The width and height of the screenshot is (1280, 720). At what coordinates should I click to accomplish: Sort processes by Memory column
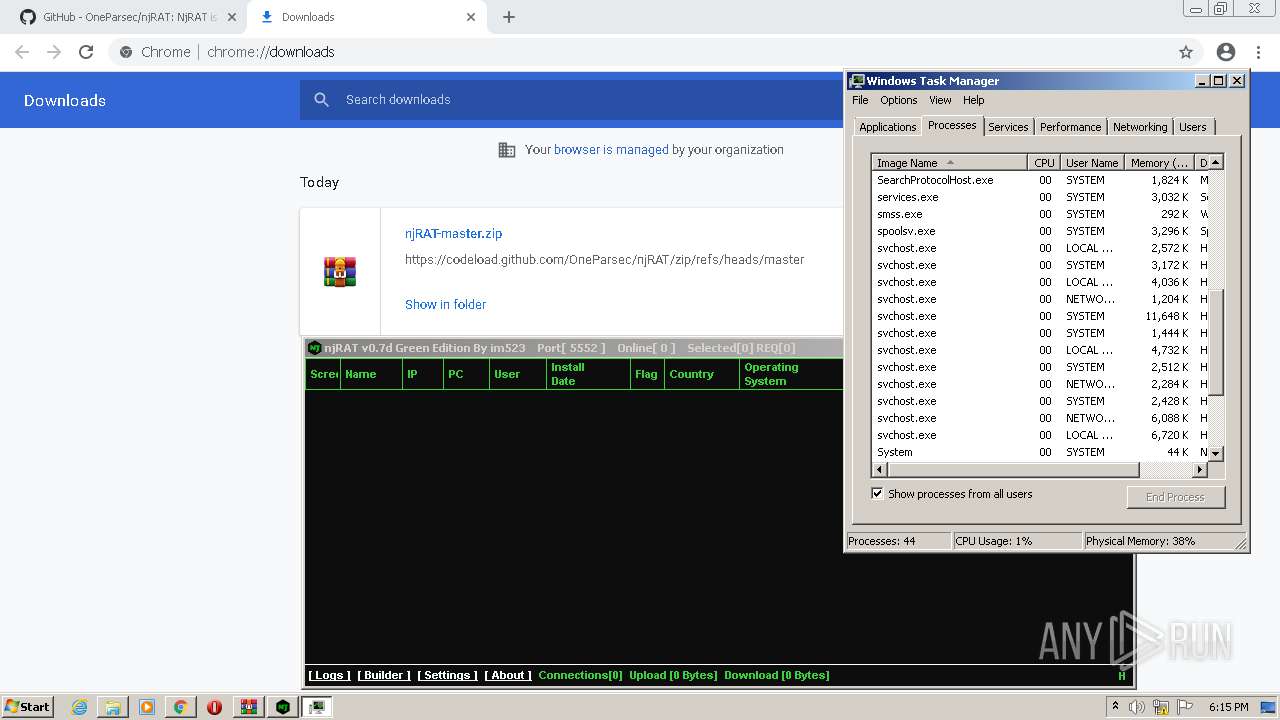tap(1159, 163)
